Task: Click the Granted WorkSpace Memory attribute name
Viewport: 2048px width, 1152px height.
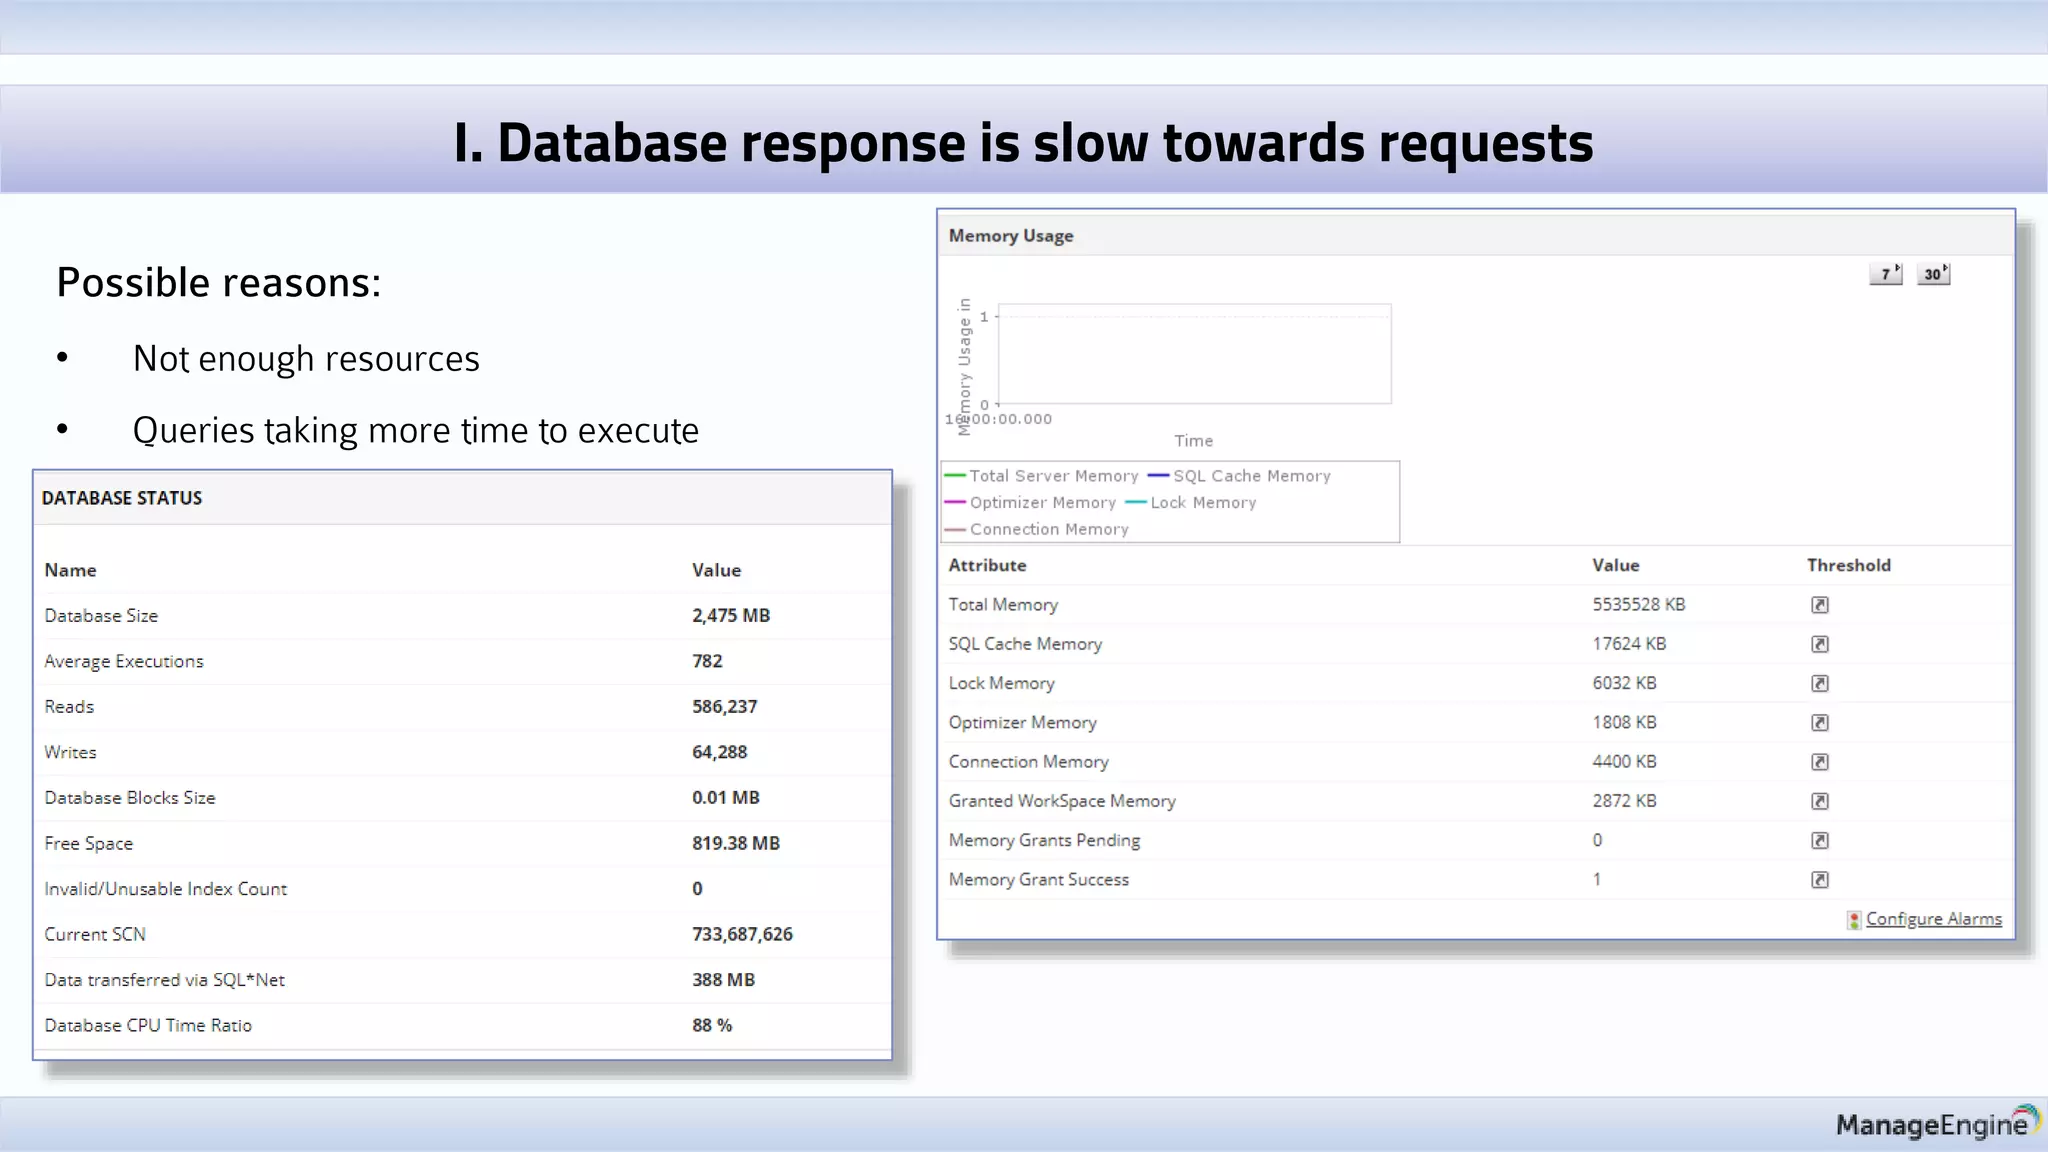Action: (x=1062, y=801)
